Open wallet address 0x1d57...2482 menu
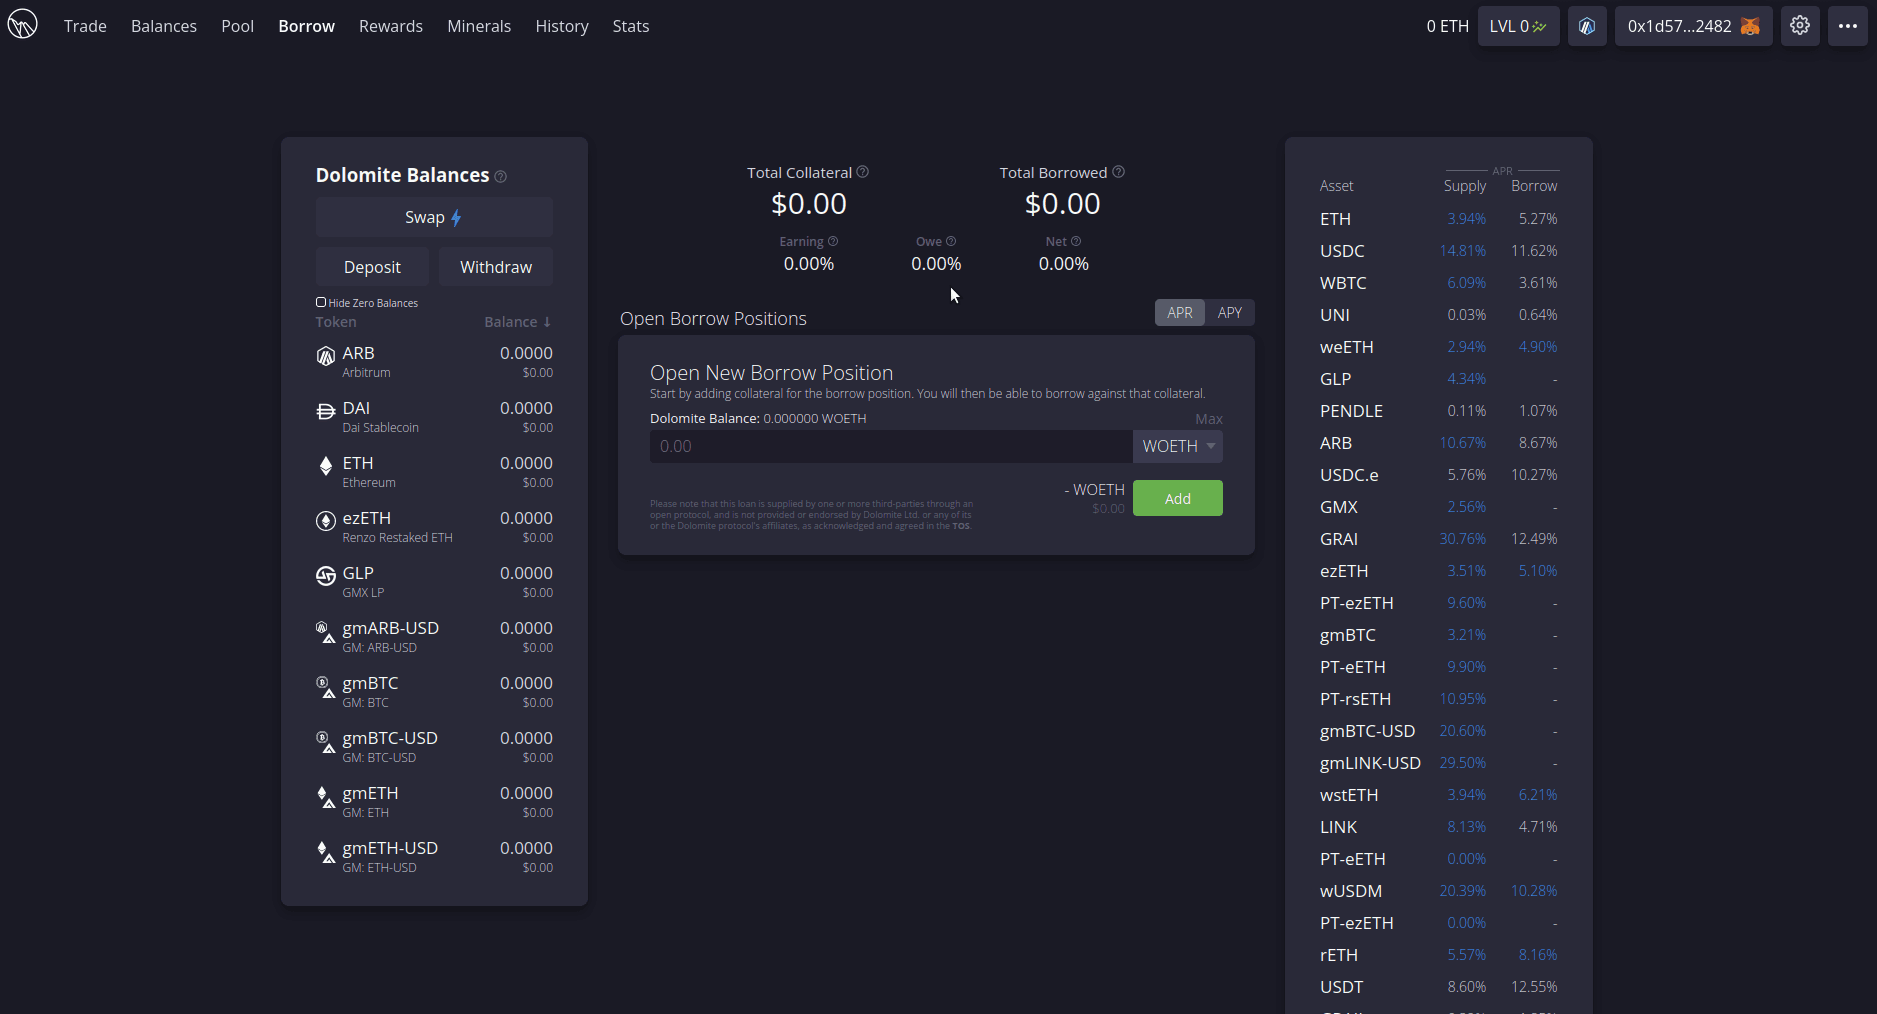This screenshot has height=1014, width=1877. click(1693, 26)
